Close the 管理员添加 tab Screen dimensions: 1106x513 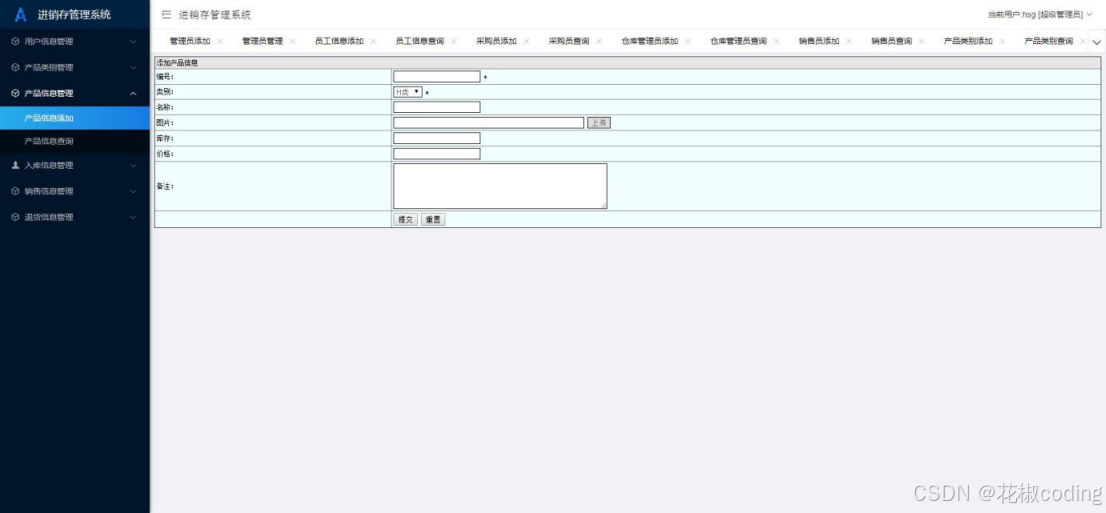220,42
